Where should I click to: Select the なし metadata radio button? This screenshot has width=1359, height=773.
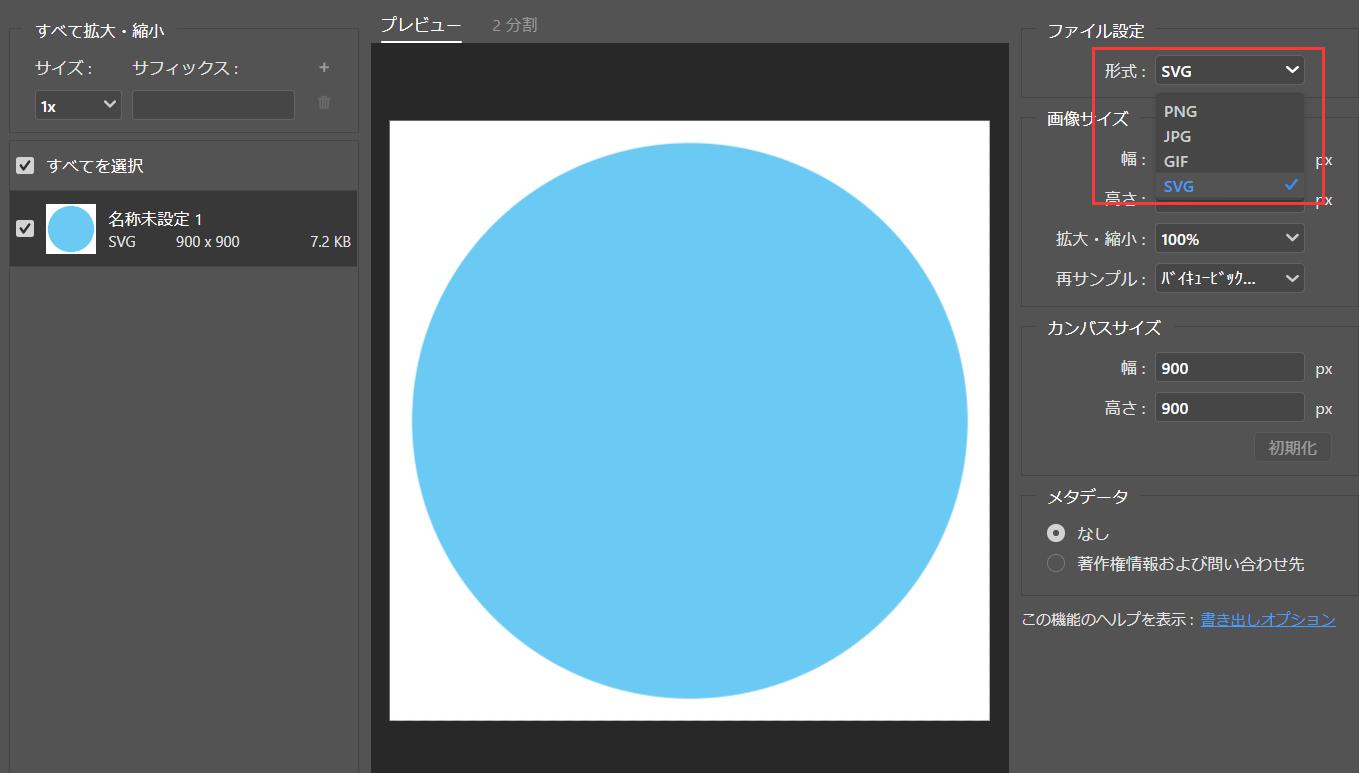[1055, 534]
